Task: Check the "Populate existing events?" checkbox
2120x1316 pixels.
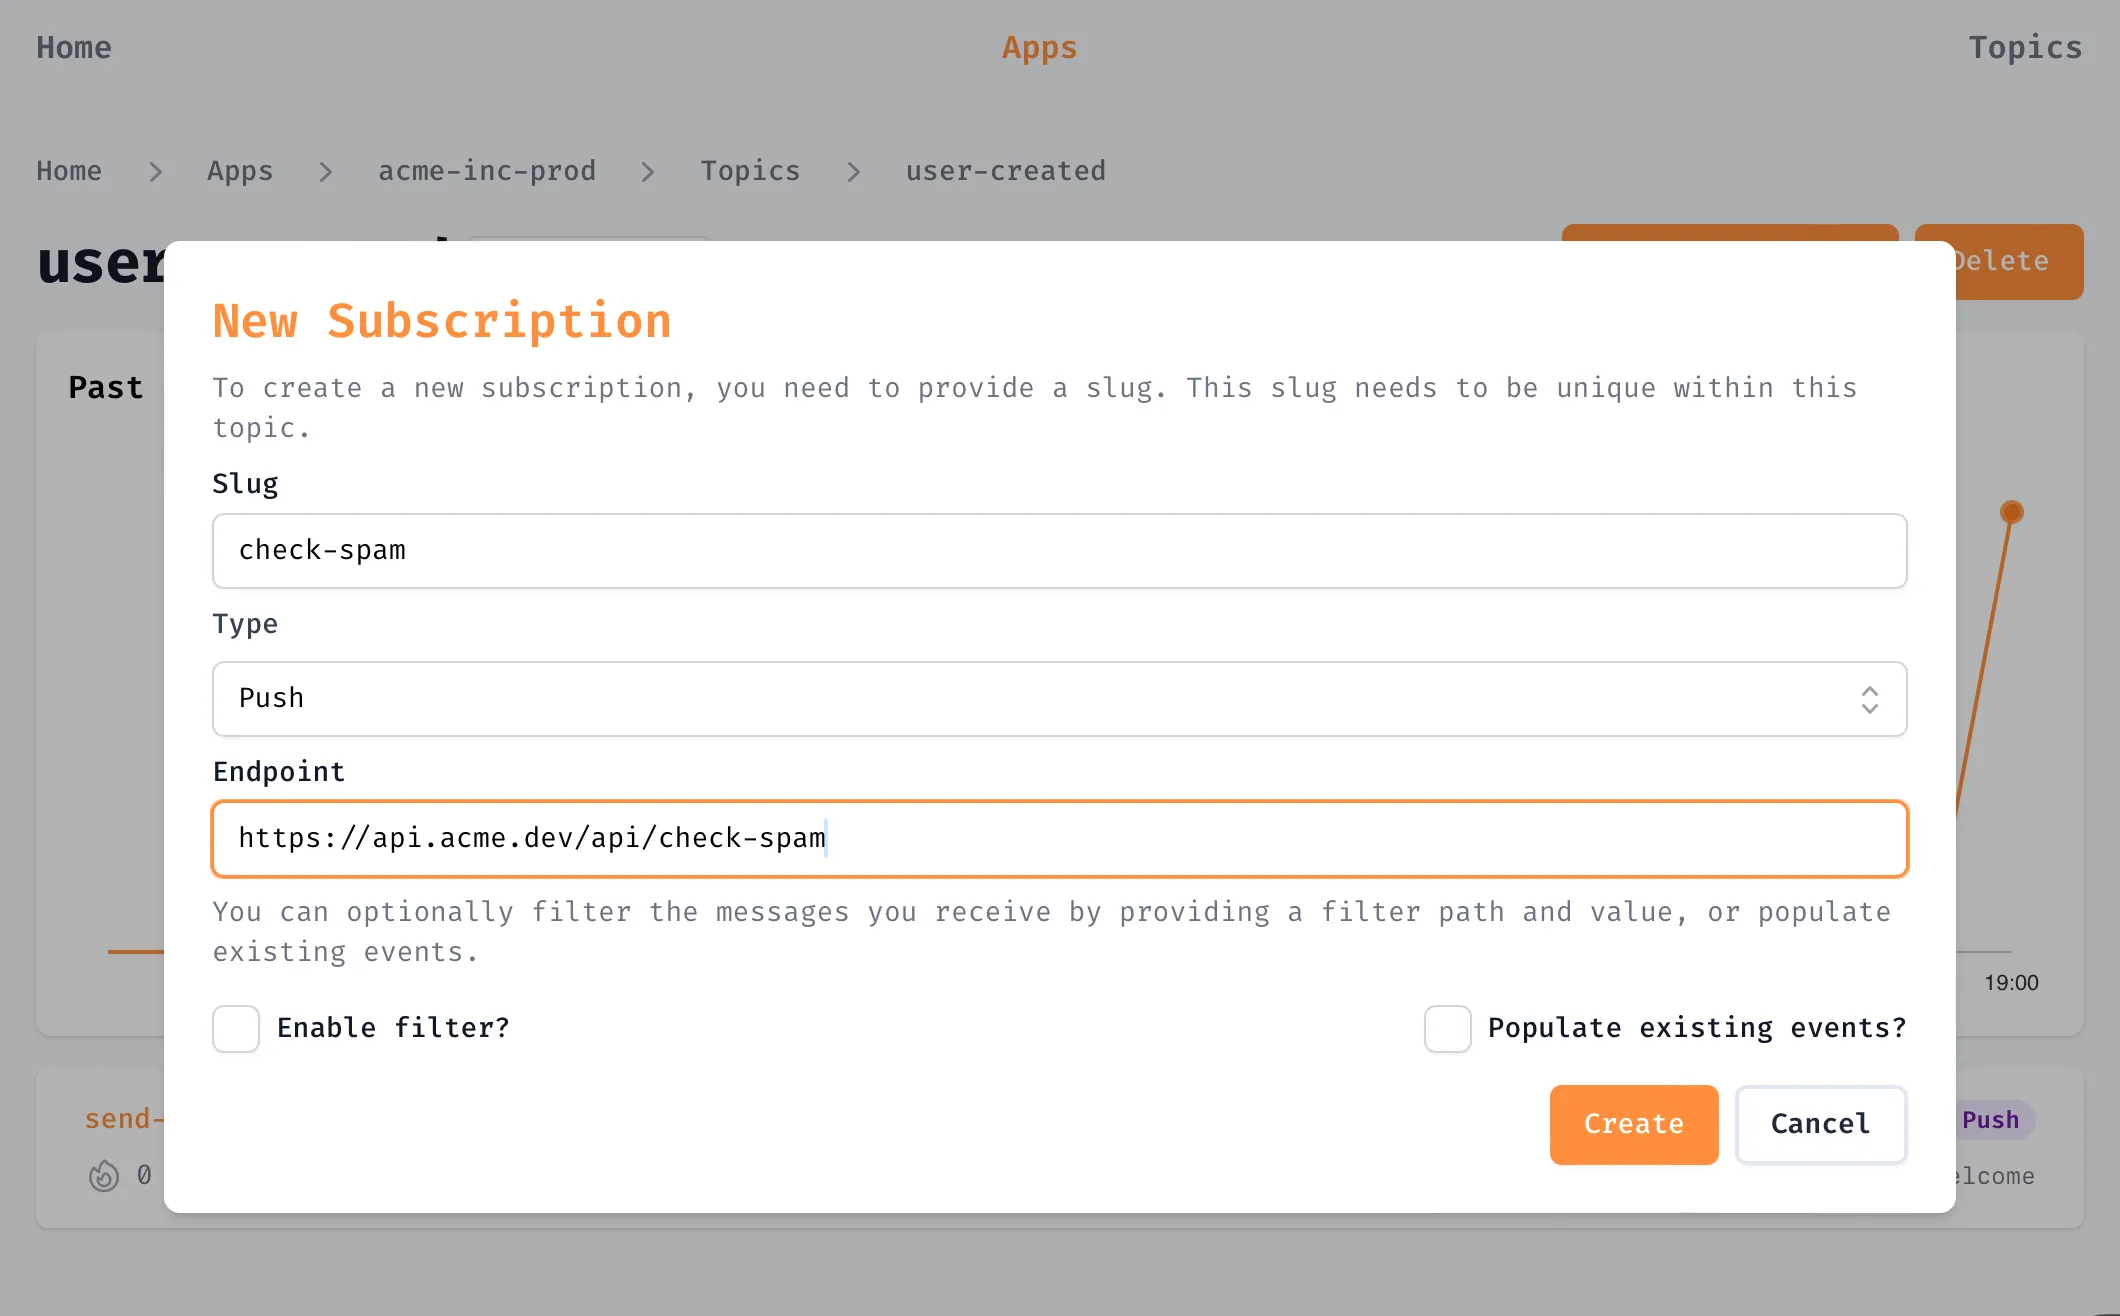Action: (1447, 1029)
